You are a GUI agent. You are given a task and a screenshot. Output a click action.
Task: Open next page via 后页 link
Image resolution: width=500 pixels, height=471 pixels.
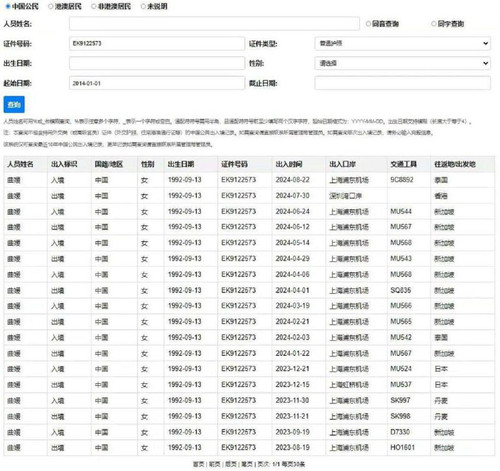[231, 464]
